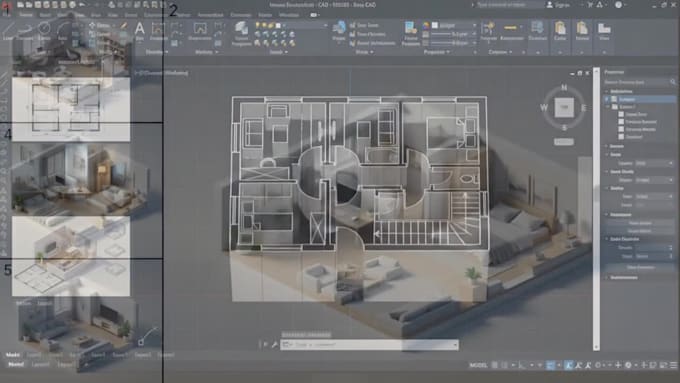
Task: Click the gear workspace icon in status bar
Action: 628,365
